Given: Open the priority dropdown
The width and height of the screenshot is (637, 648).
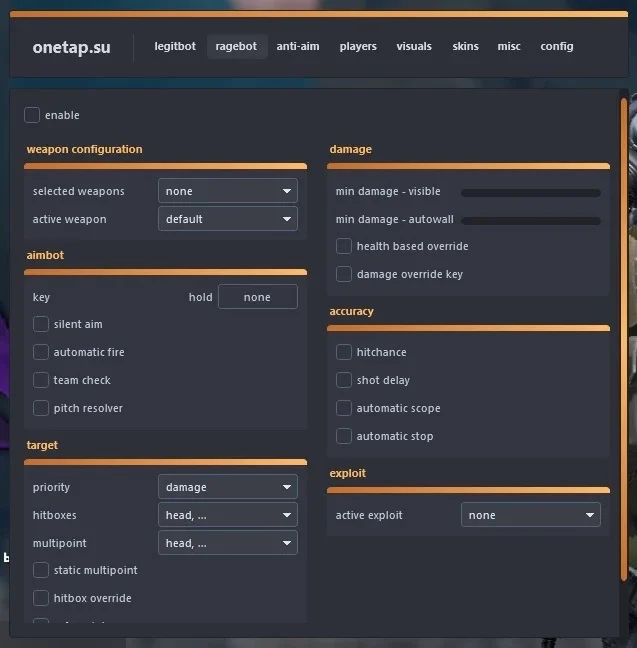Looking at the screenshot, I should coord(228,487).
